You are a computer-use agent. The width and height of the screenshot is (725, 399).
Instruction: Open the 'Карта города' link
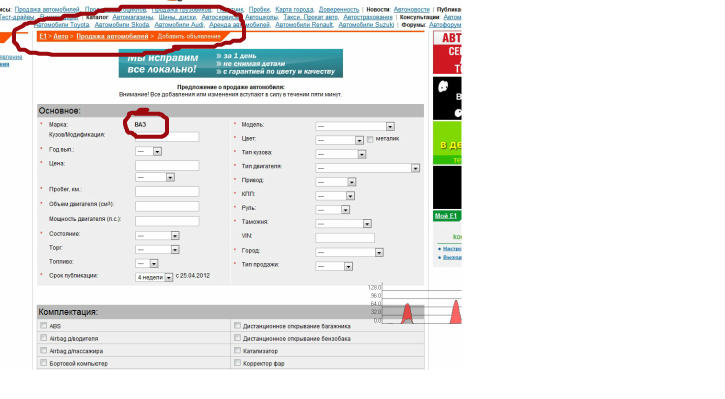[294, 9]
